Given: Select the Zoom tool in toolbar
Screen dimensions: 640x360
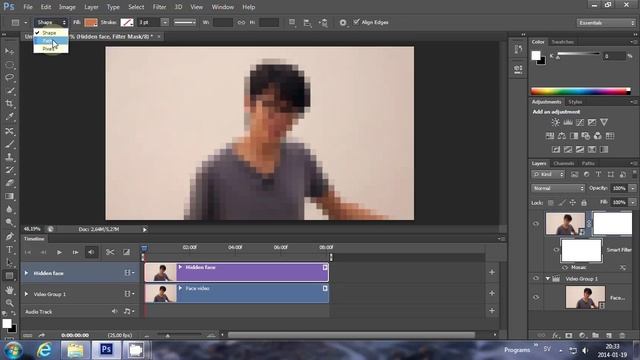Looking at the screenshot, I should coord(9,303).
